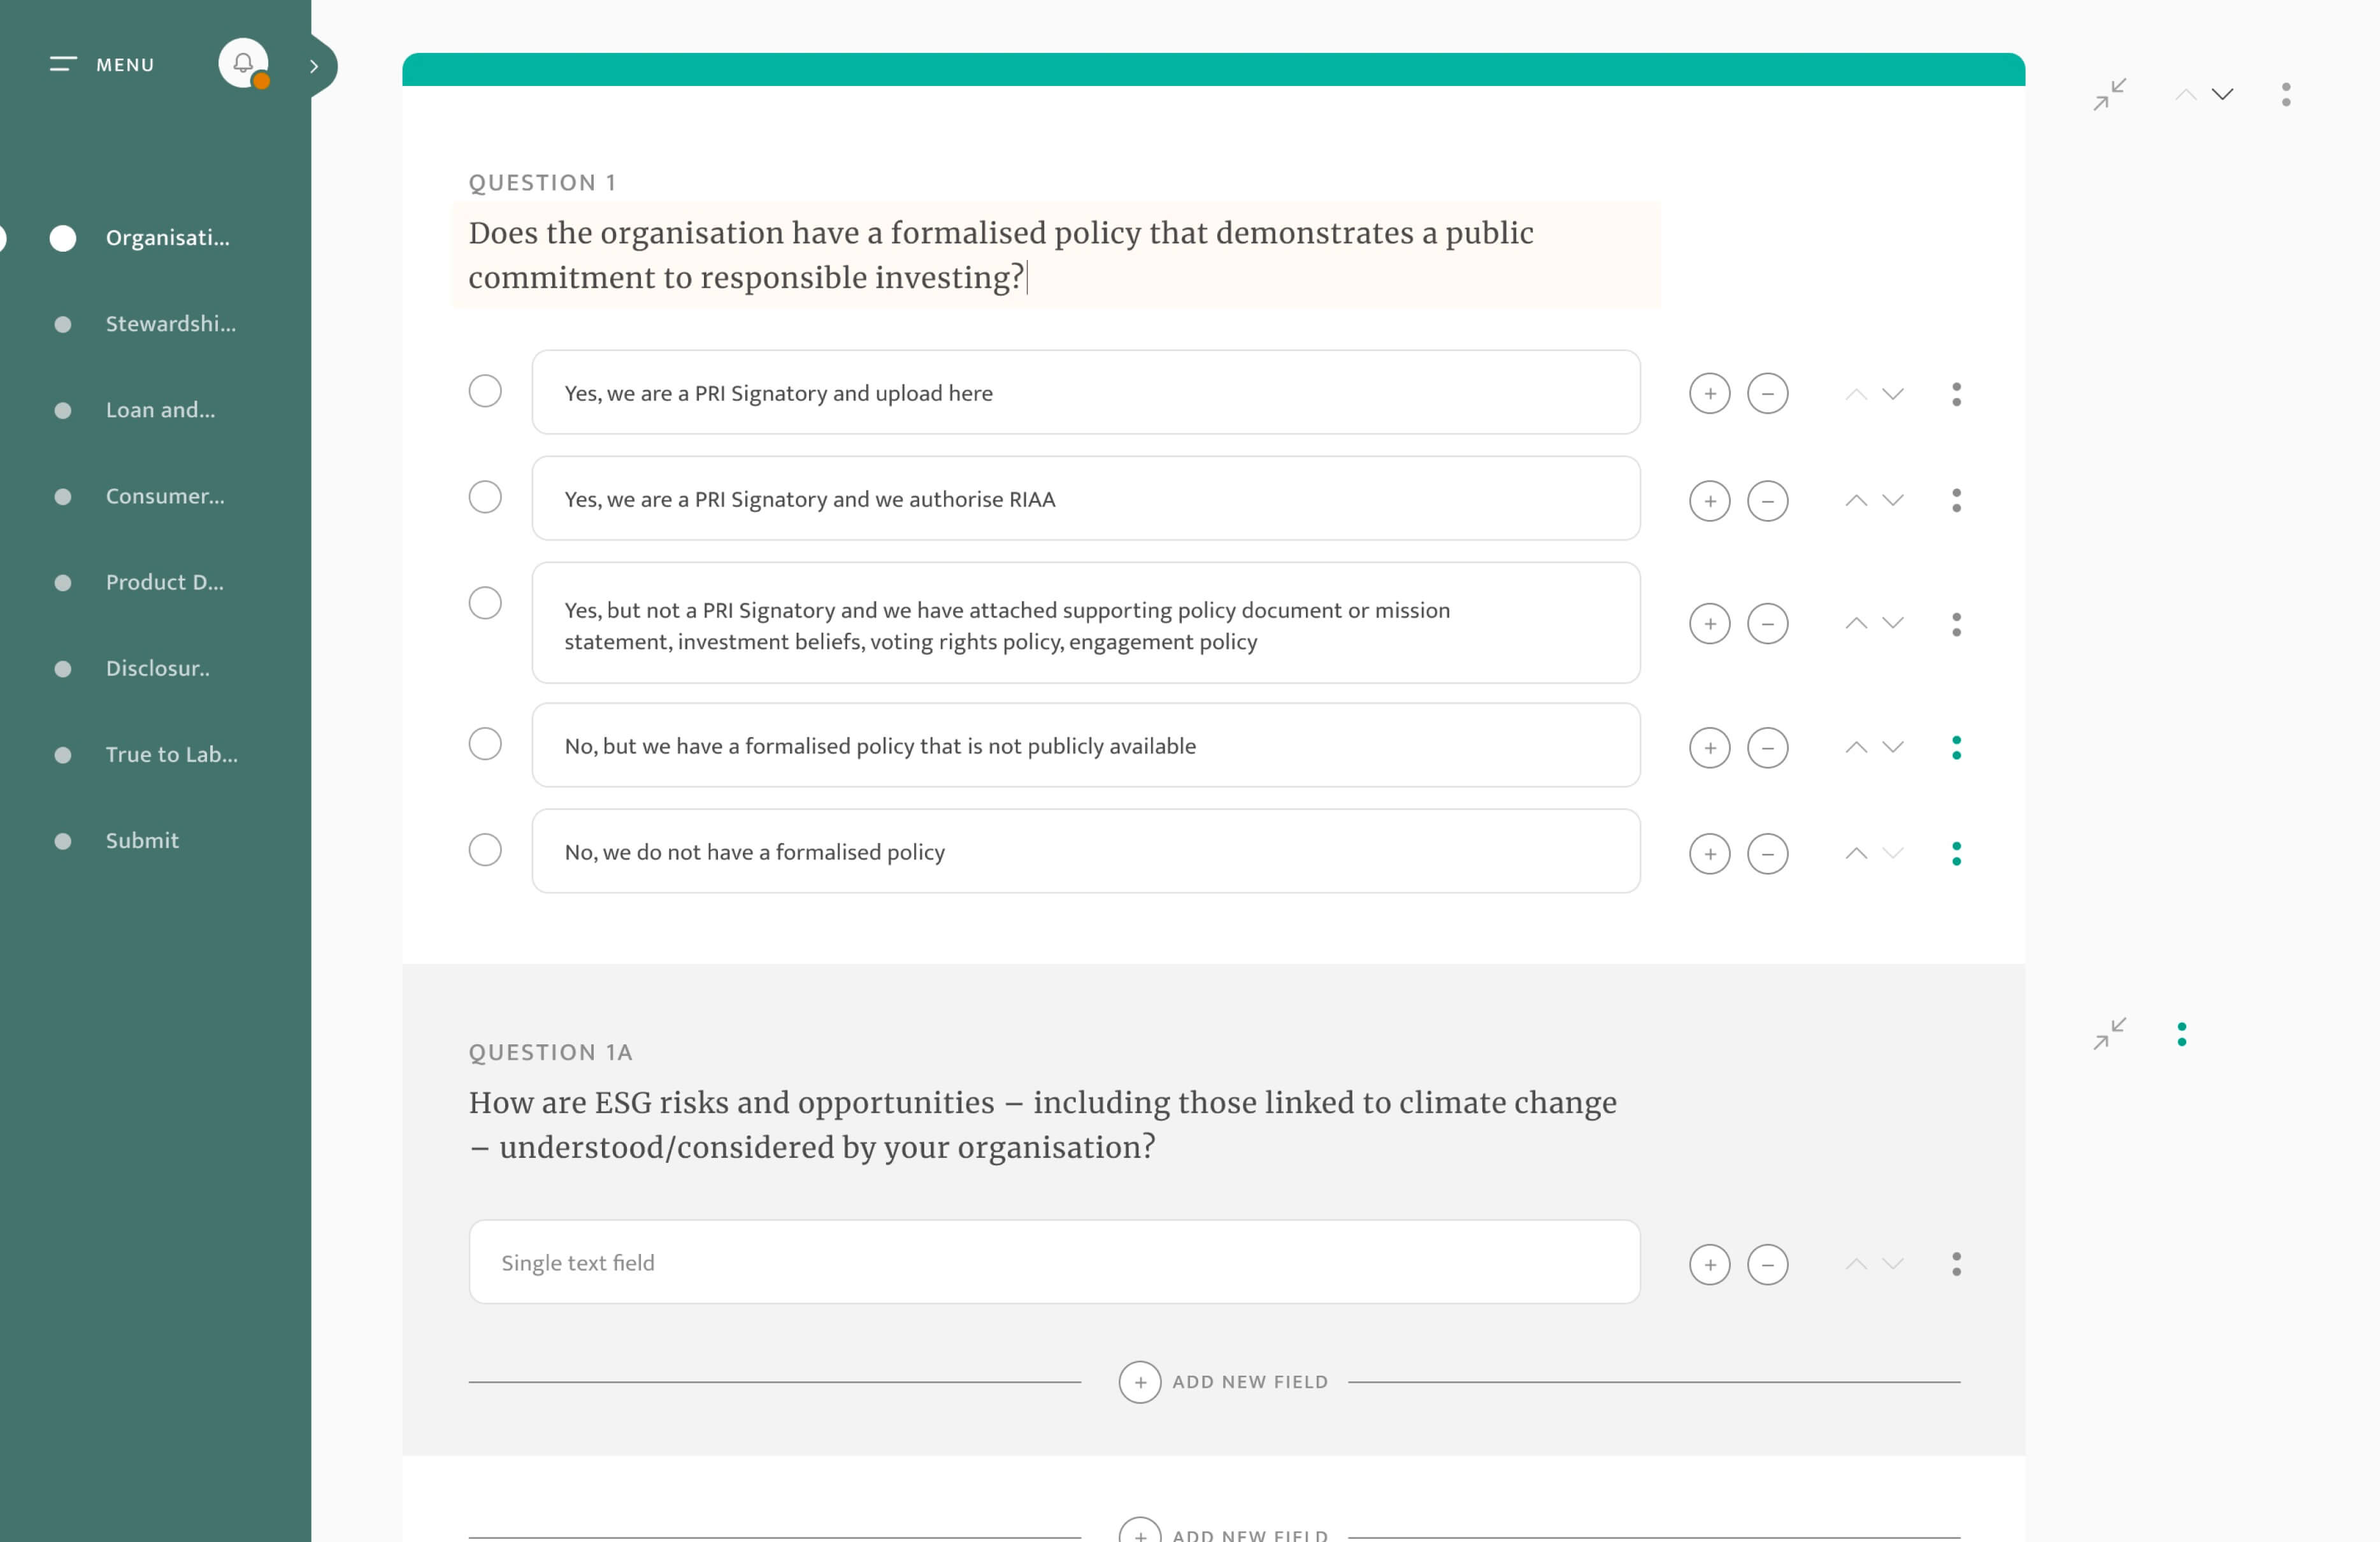The height and width of the screenshot is (1542, 2380).
Task: Open the kebab menu next to Question 1A
Action: click(2182, 1034)
